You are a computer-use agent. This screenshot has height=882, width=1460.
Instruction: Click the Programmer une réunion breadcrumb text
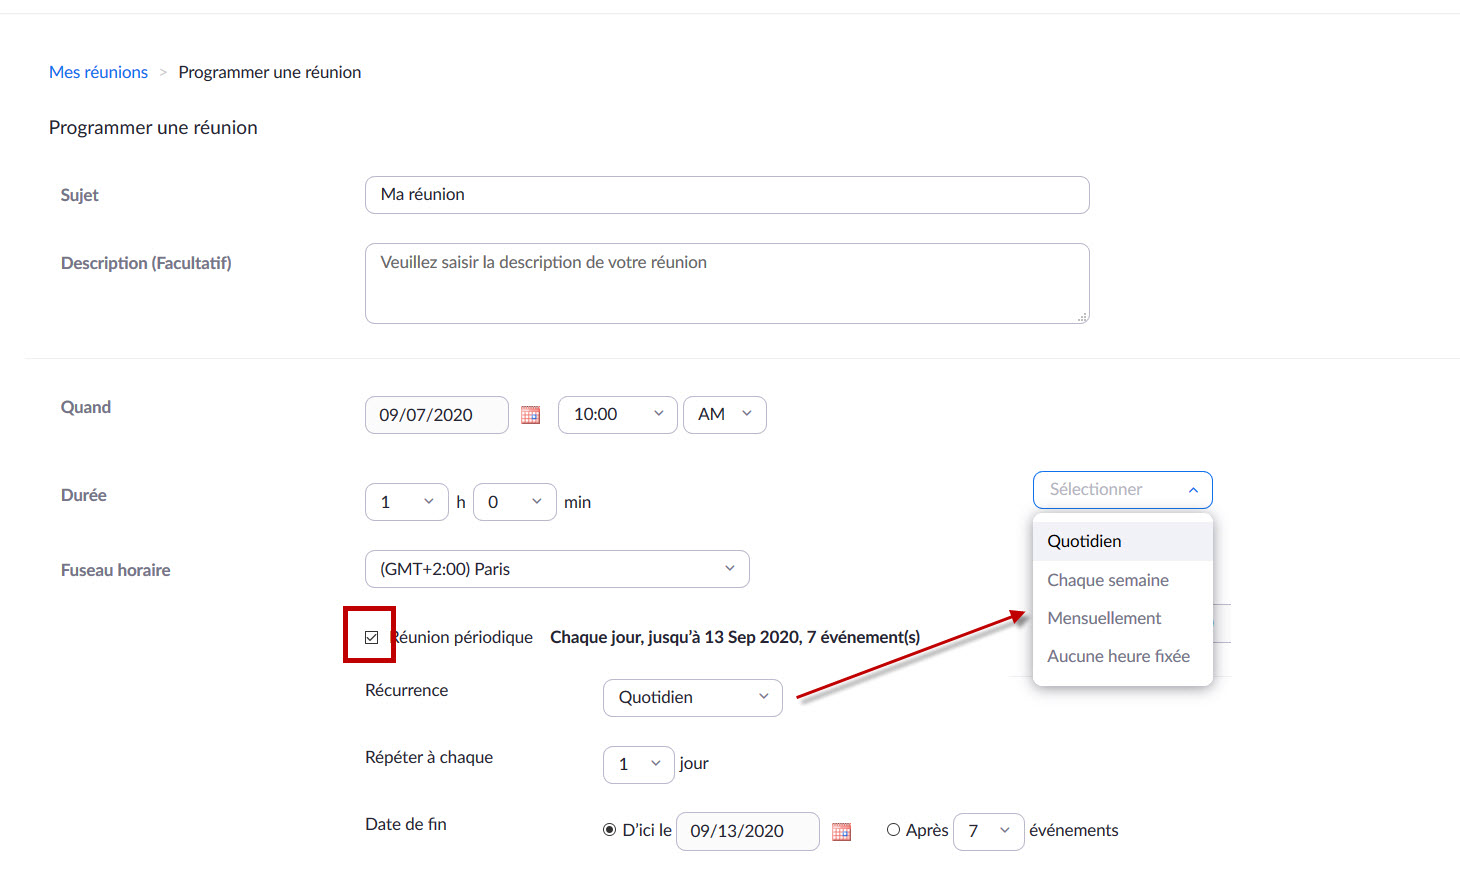click(270, 72)
